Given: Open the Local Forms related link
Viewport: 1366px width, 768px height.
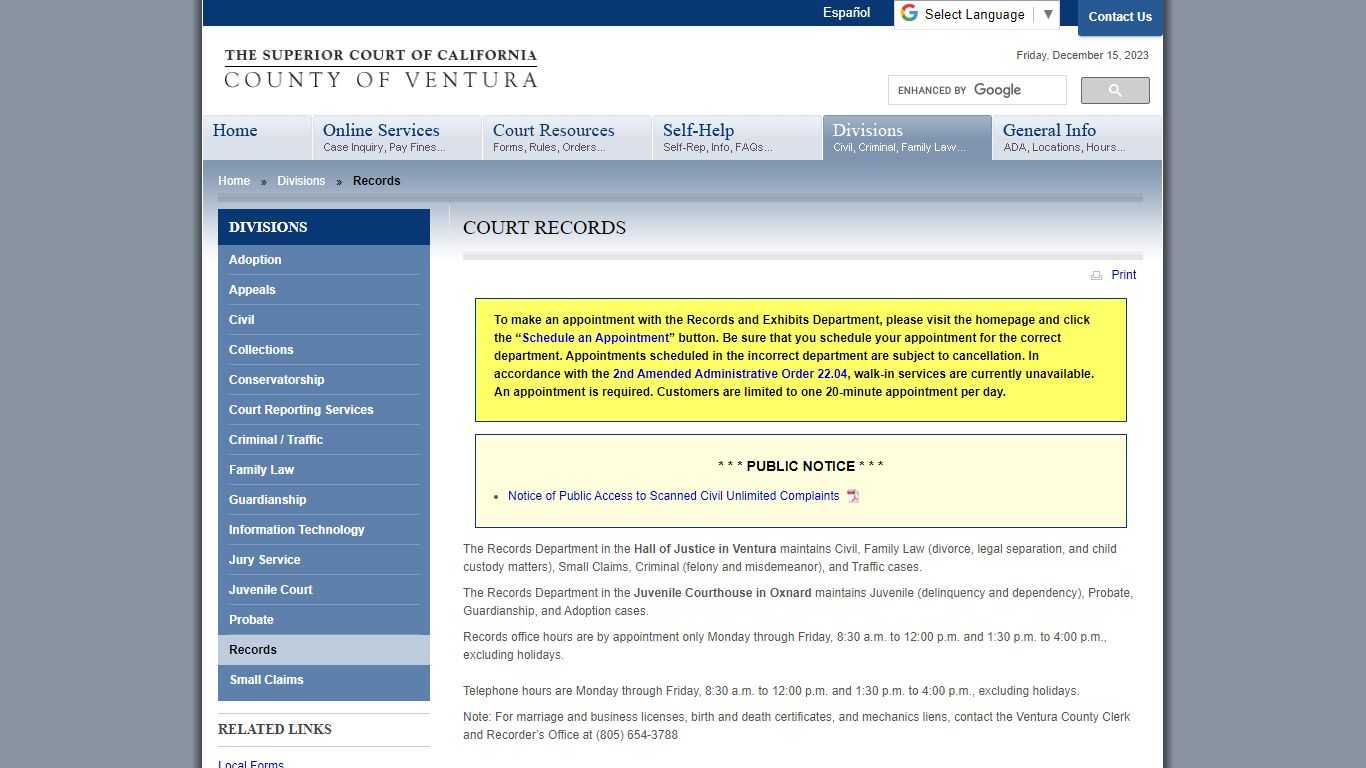Looking at the screenshot, I should tap(251, 763).
